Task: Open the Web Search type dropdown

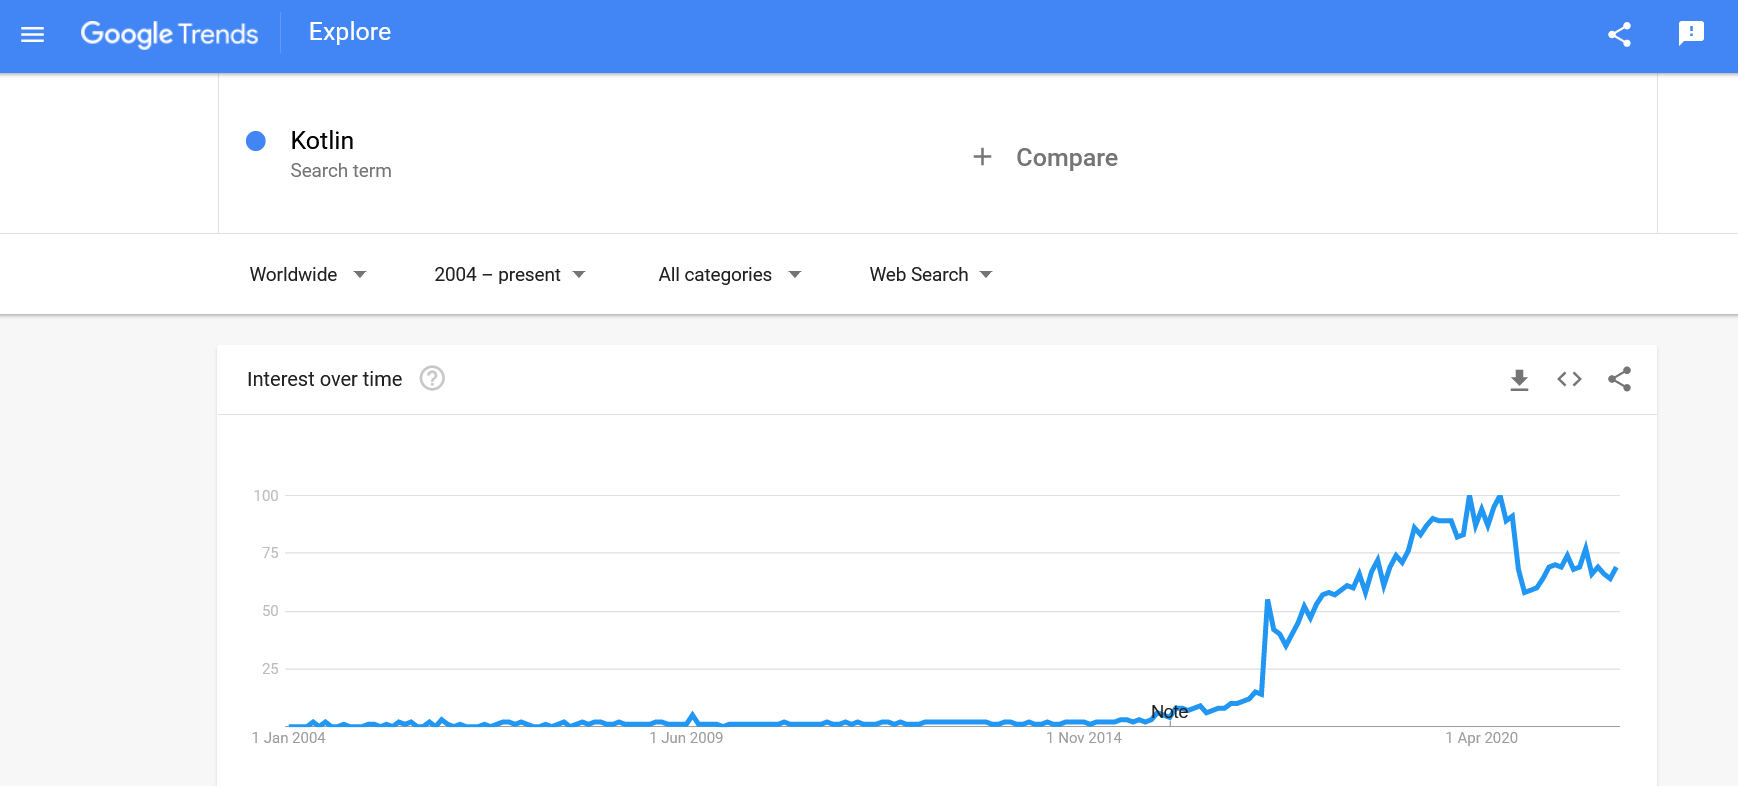Action: [930, 275]
